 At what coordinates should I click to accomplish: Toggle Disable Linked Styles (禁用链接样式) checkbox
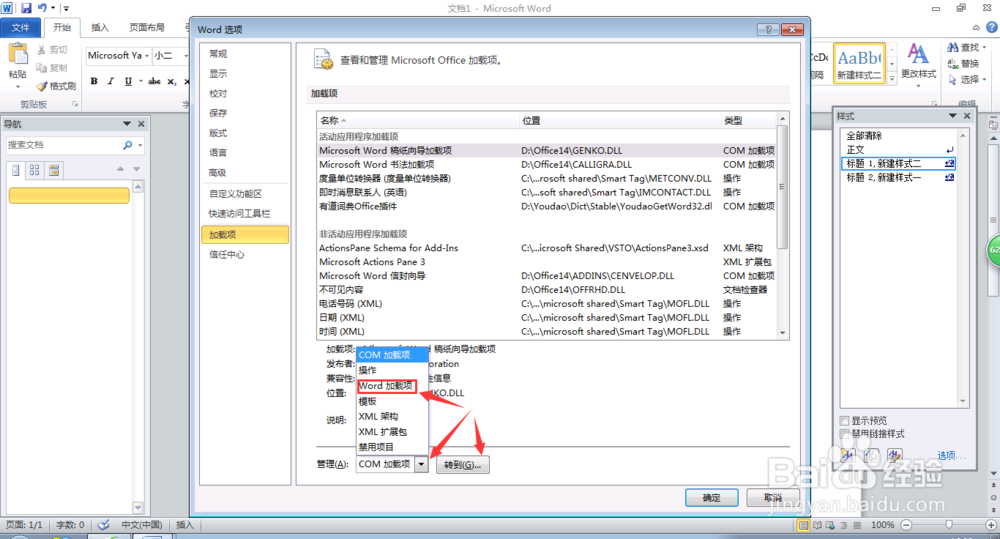click(845, 434)
